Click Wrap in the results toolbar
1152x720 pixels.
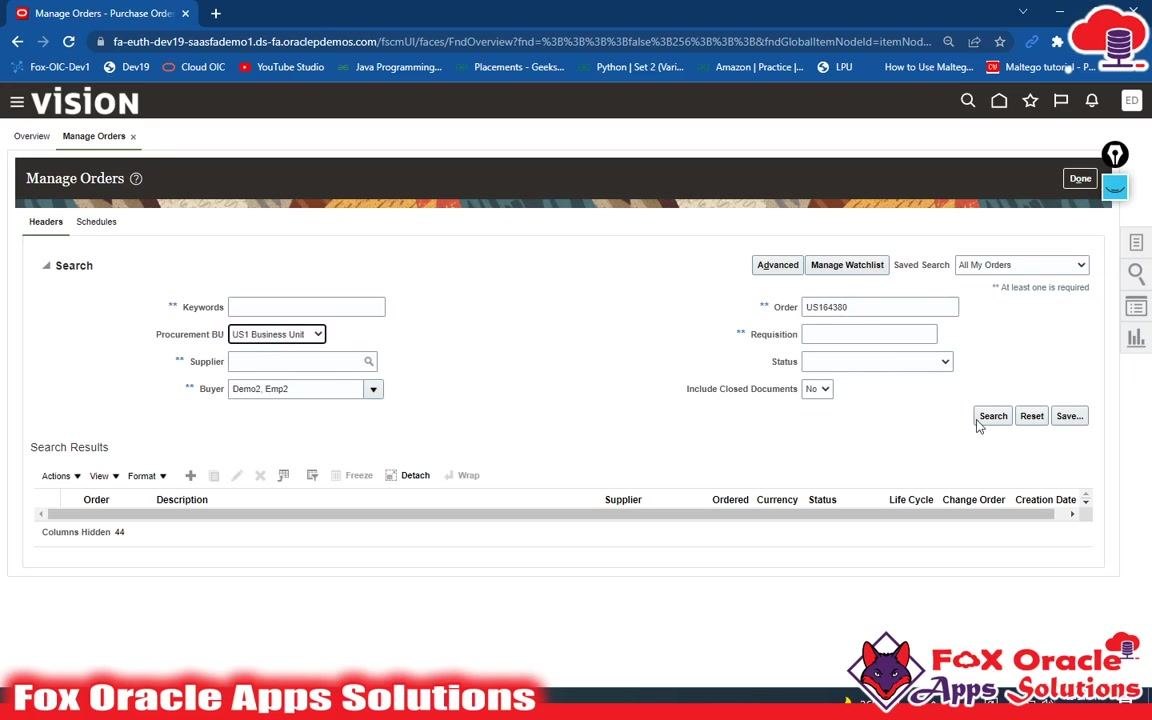point(462,475)
